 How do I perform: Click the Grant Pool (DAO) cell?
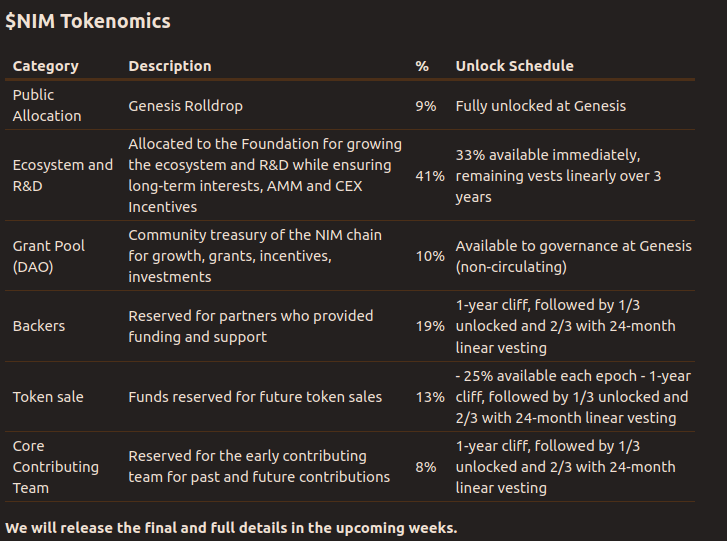(48, 256)
